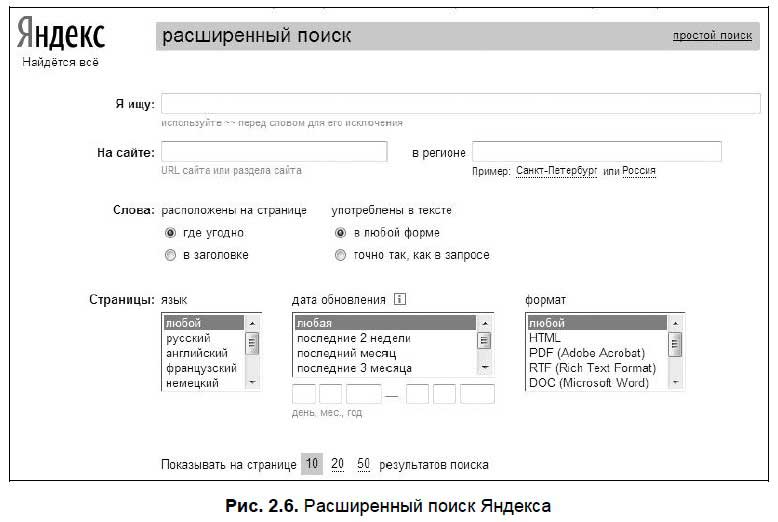
Task: Select the где угодно radio button
Action: pyautogui.click(x=170, y=233)
